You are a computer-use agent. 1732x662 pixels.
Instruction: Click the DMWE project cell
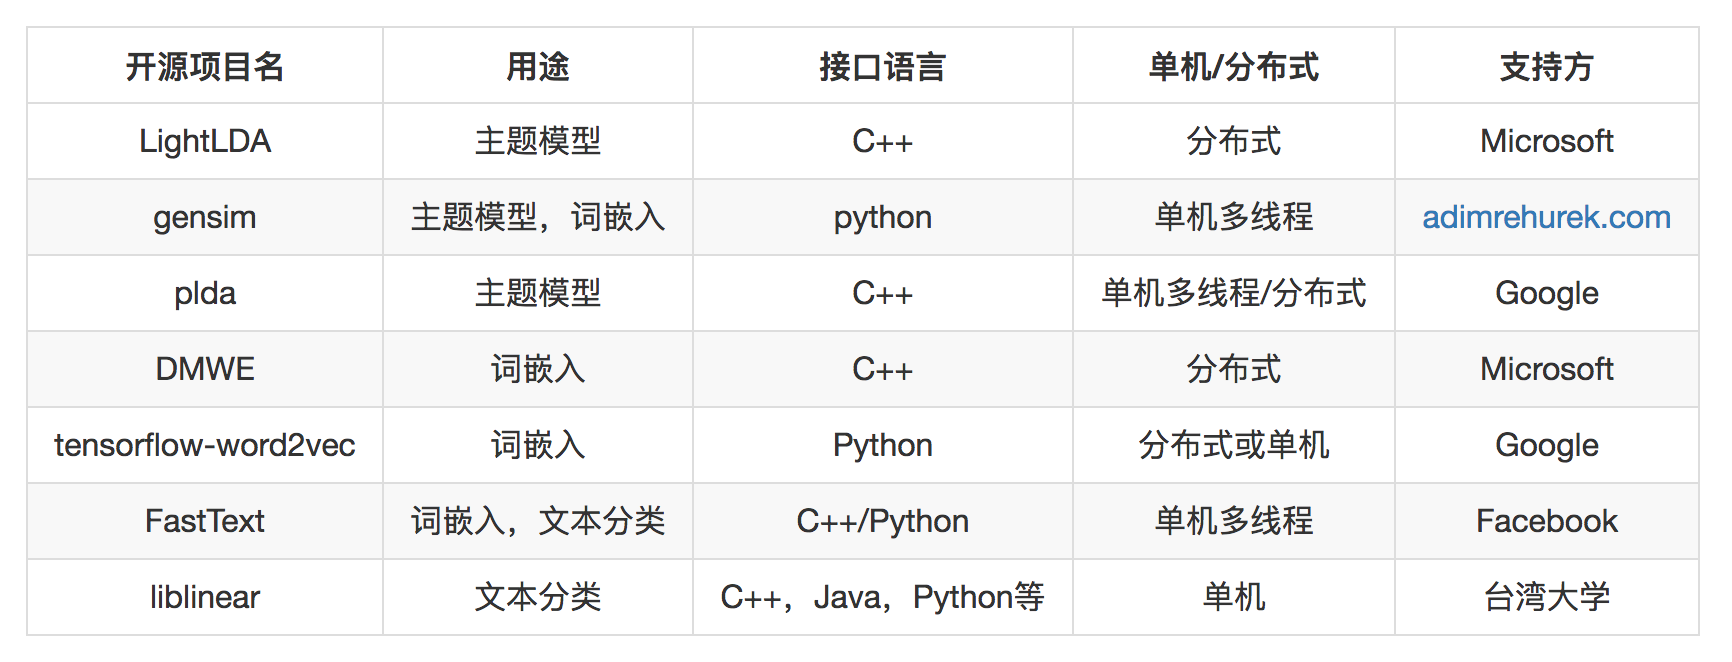pyautogui.click(x=205, y=369)
